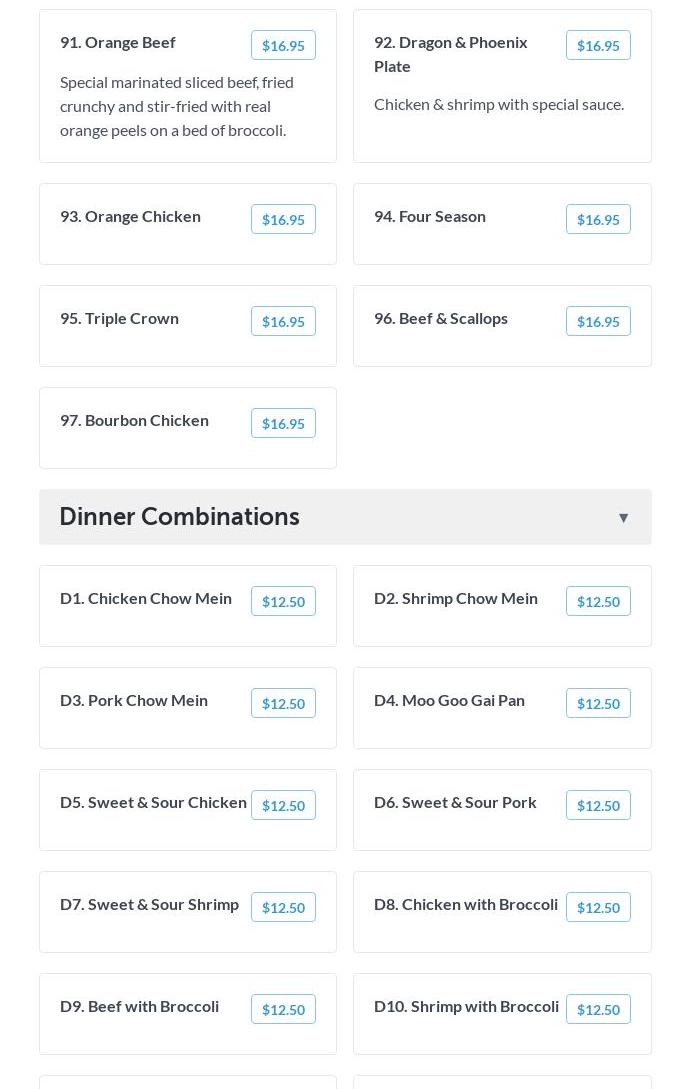Collapse the Dinner Combinations section arrow

tap(623, 517)
